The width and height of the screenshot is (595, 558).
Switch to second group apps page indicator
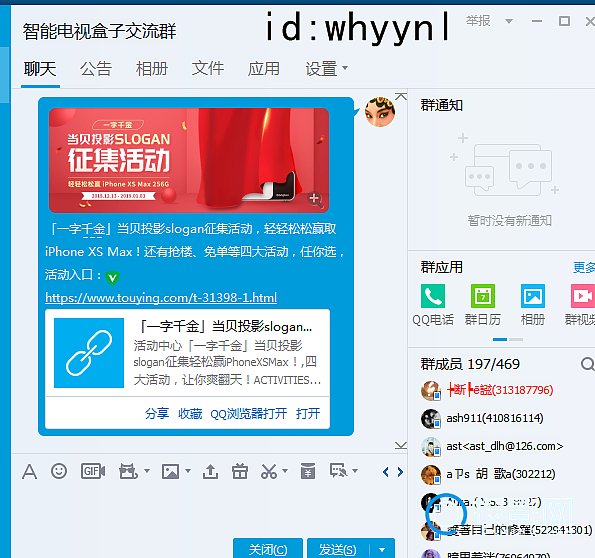pos(516,339)
